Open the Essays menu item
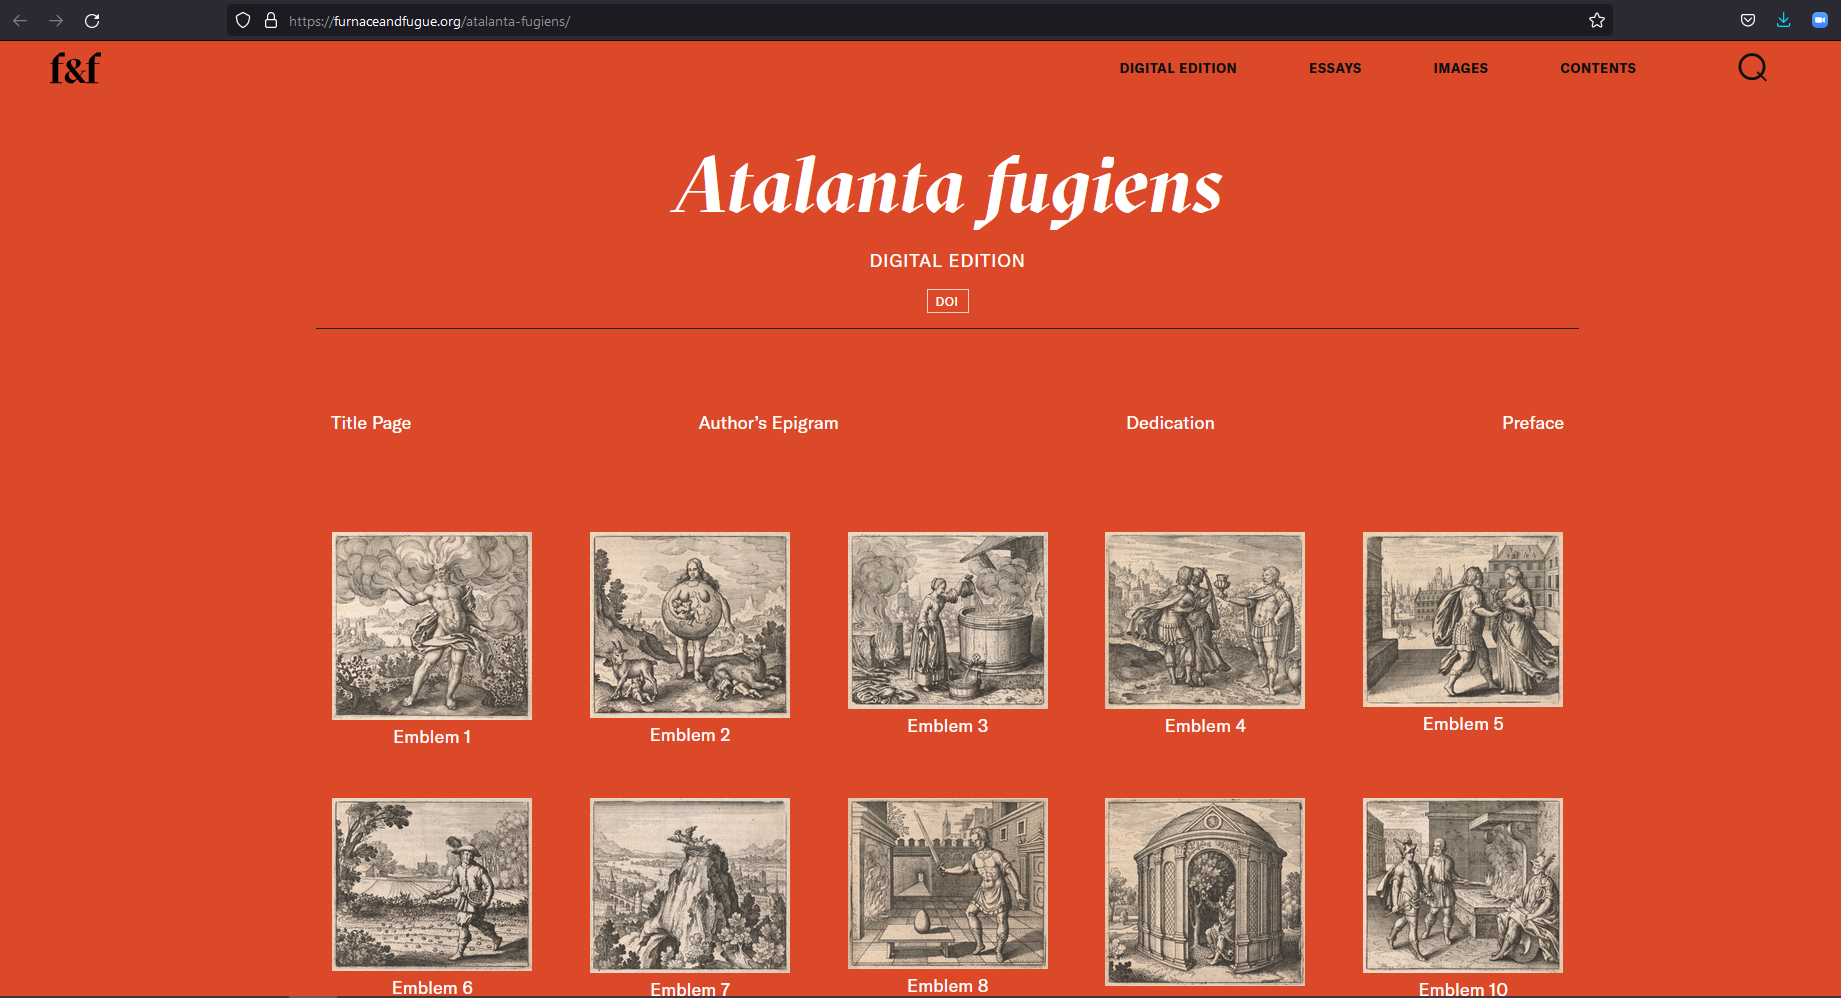1841x998 pixels. tap(1335, 68)
